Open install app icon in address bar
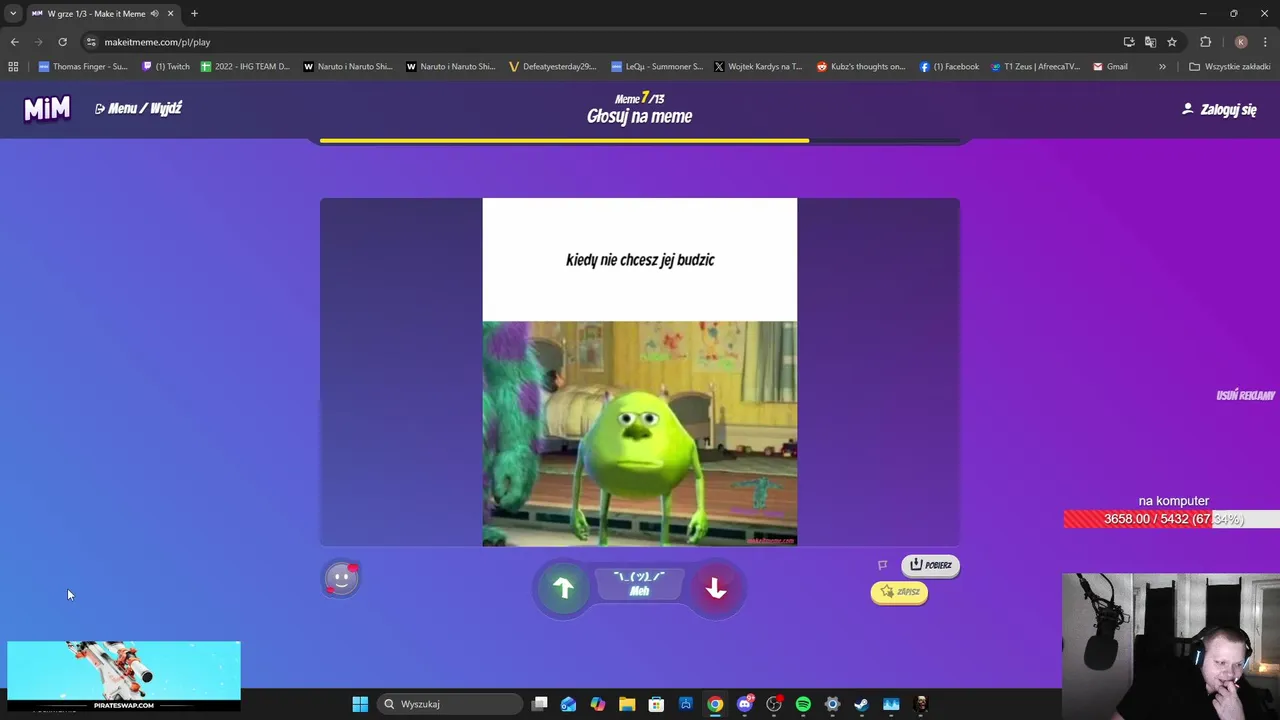Viewport: 1280px width, 720px height. tap(1129, 42)
